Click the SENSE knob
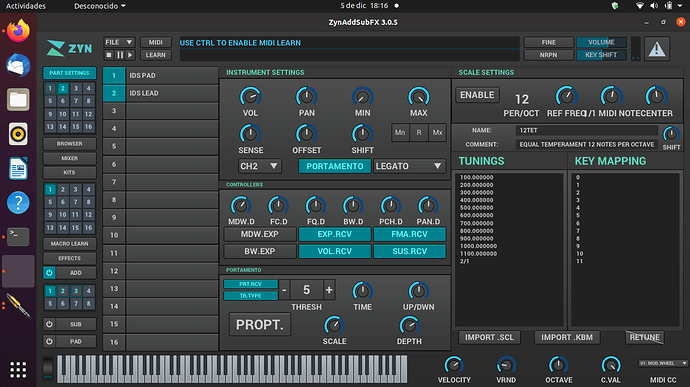Image resolution: width=690 pixels, height=387 pixels. [x=250, y=134]
